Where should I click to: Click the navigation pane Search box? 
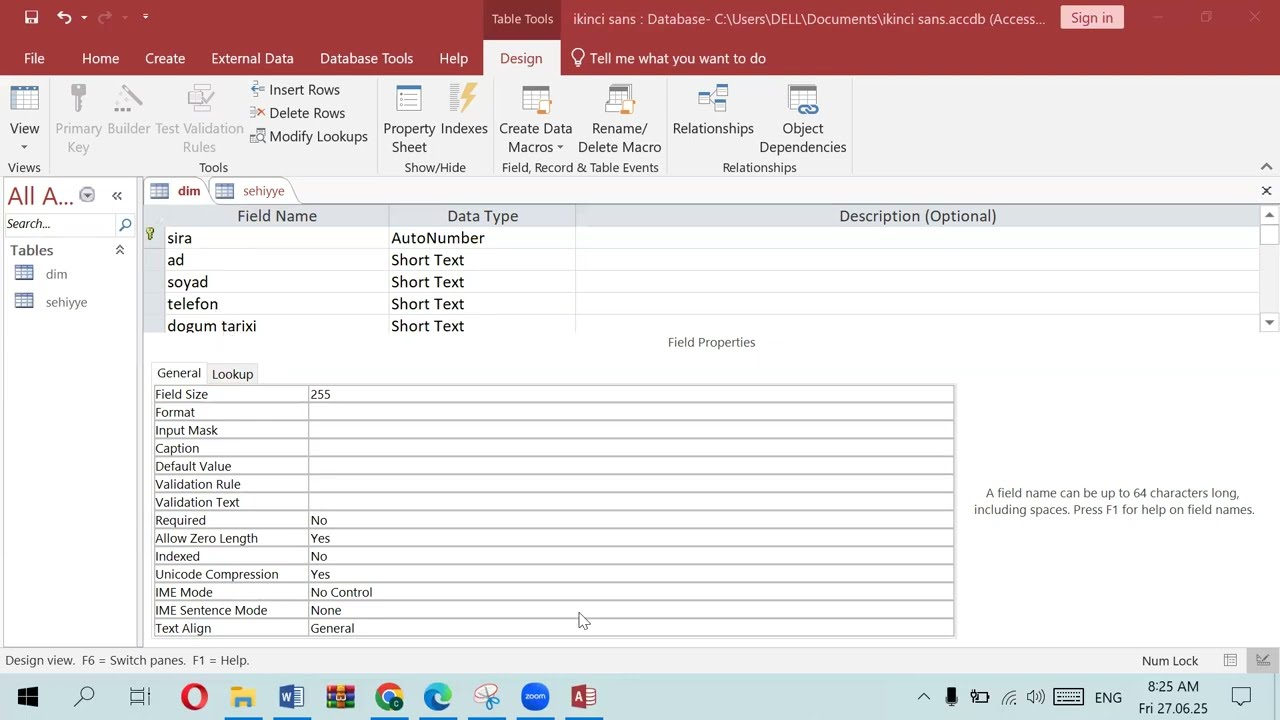pyautogui.click(x=60, y=224)
